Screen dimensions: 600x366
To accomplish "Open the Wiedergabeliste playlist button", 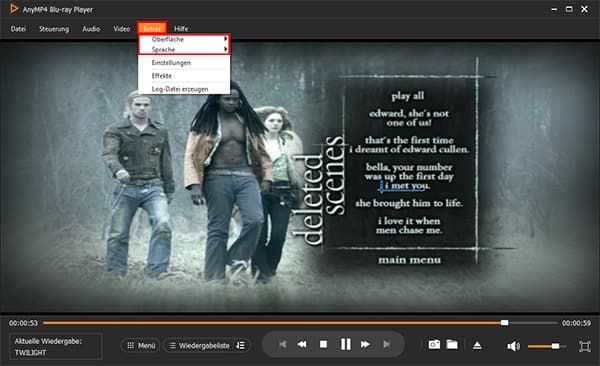I will pyautogui.click(x=200, y=345).
